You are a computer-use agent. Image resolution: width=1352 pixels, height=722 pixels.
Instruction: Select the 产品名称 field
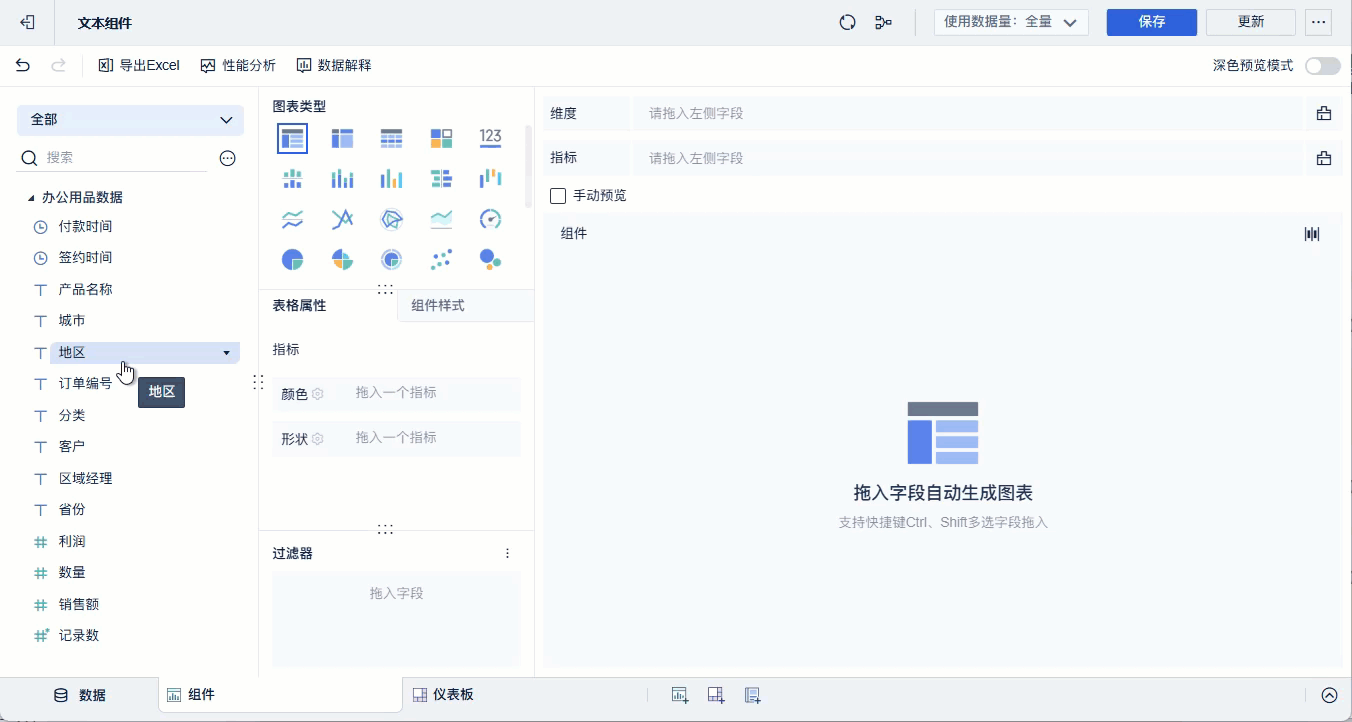tap(85, 290)
